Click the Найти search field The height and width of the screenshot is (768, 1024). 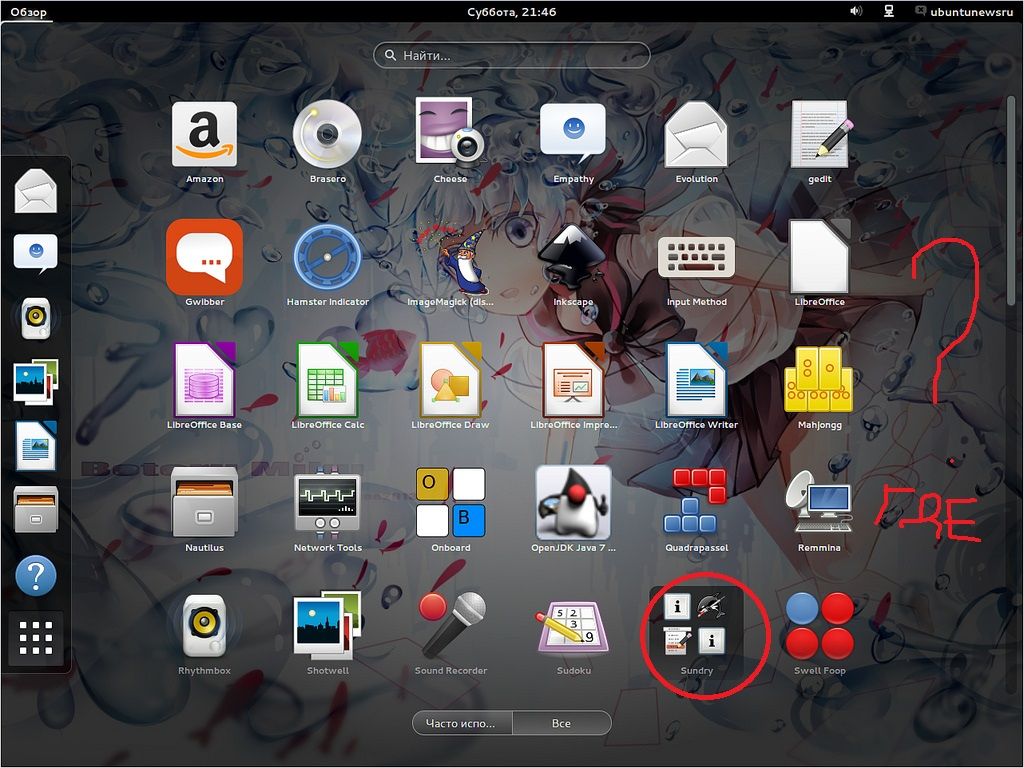click(x=512, y=56)
